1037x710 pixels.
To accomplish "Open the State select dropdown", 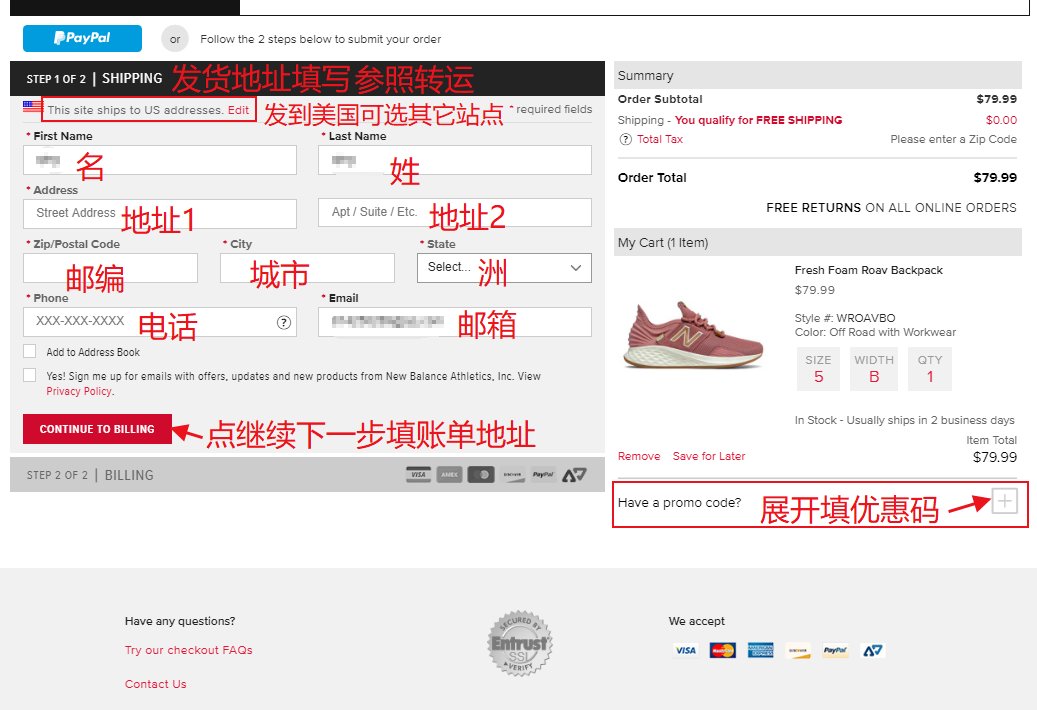I will pos(504,268).
